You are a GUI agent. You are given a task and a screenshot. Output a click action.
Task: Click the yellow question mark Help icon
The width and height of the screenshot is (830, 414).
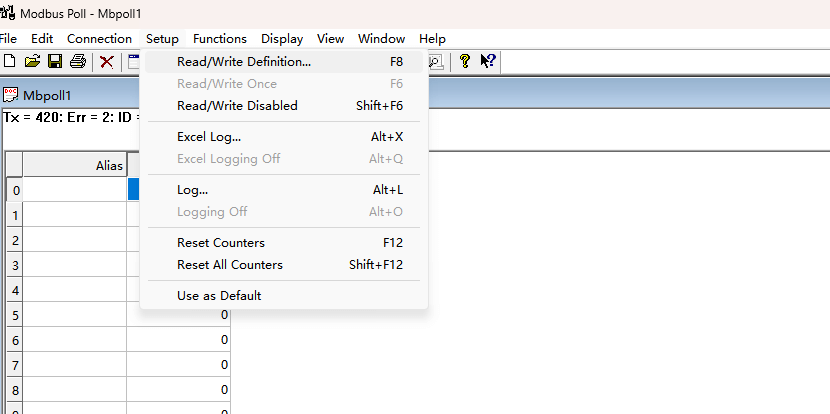tap(465, 62)
